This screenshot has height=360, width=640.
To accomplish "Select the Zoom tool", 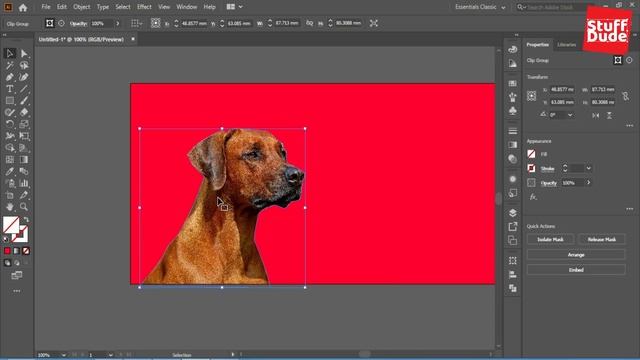I will (24, 207).
